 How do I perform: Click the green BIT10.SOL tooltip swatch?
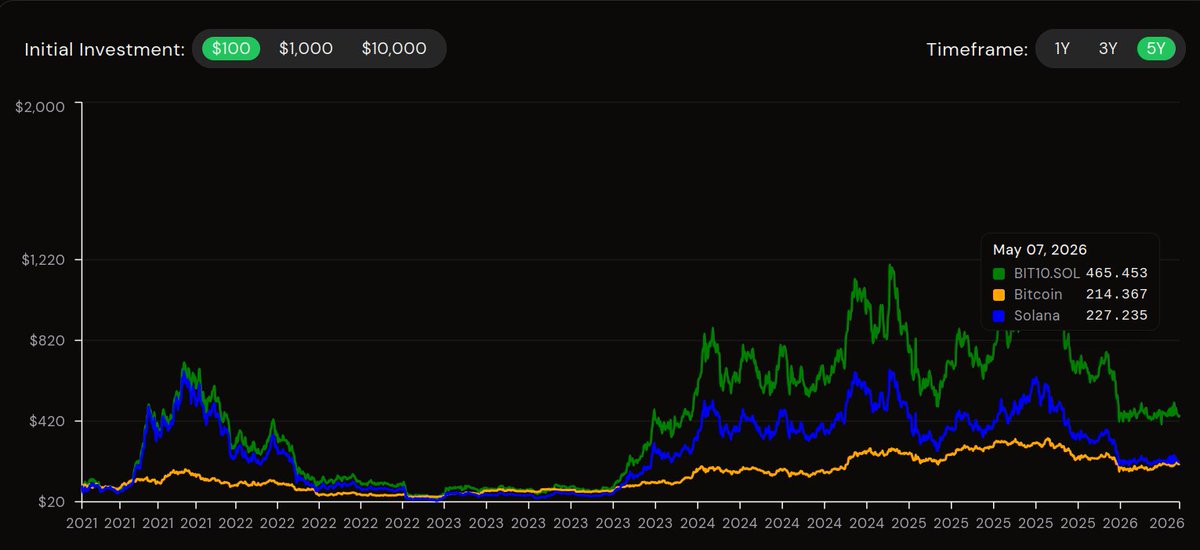999,273
